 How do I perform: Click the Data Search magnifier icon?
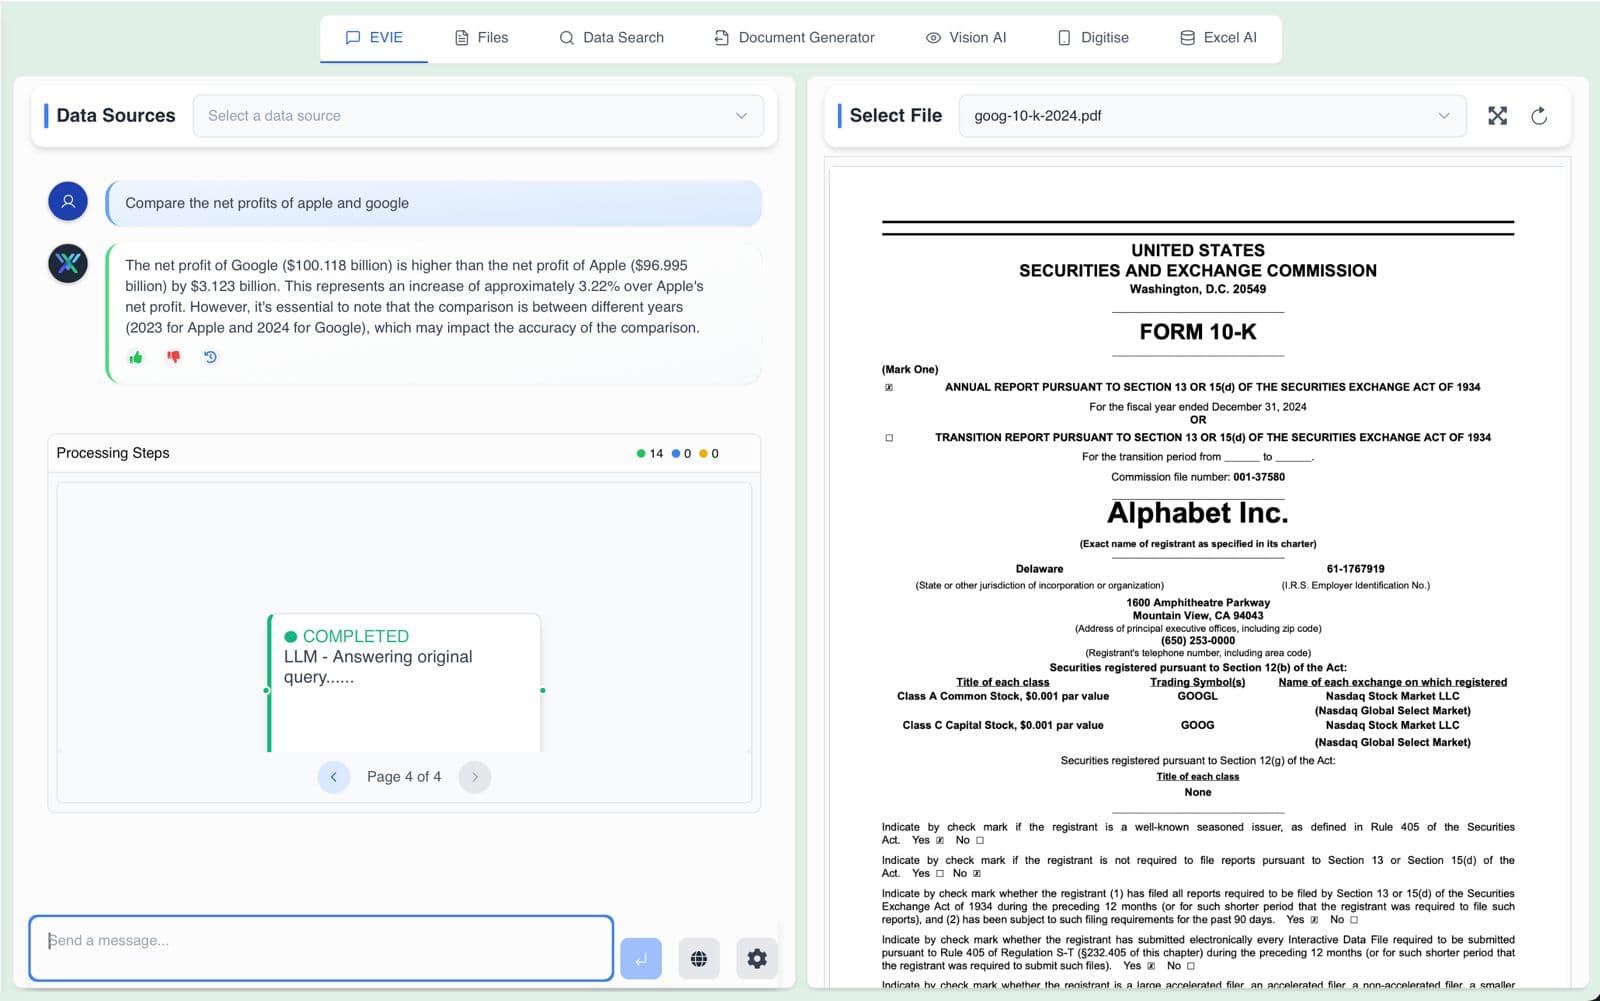coord(567,38)
